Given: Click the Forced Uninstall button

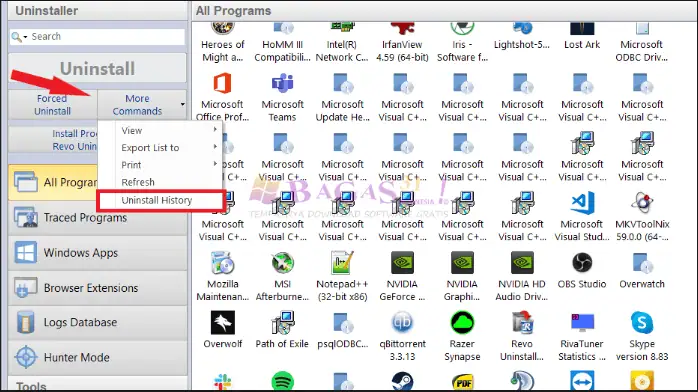Looking at the screenshot, I should [53, 105].
